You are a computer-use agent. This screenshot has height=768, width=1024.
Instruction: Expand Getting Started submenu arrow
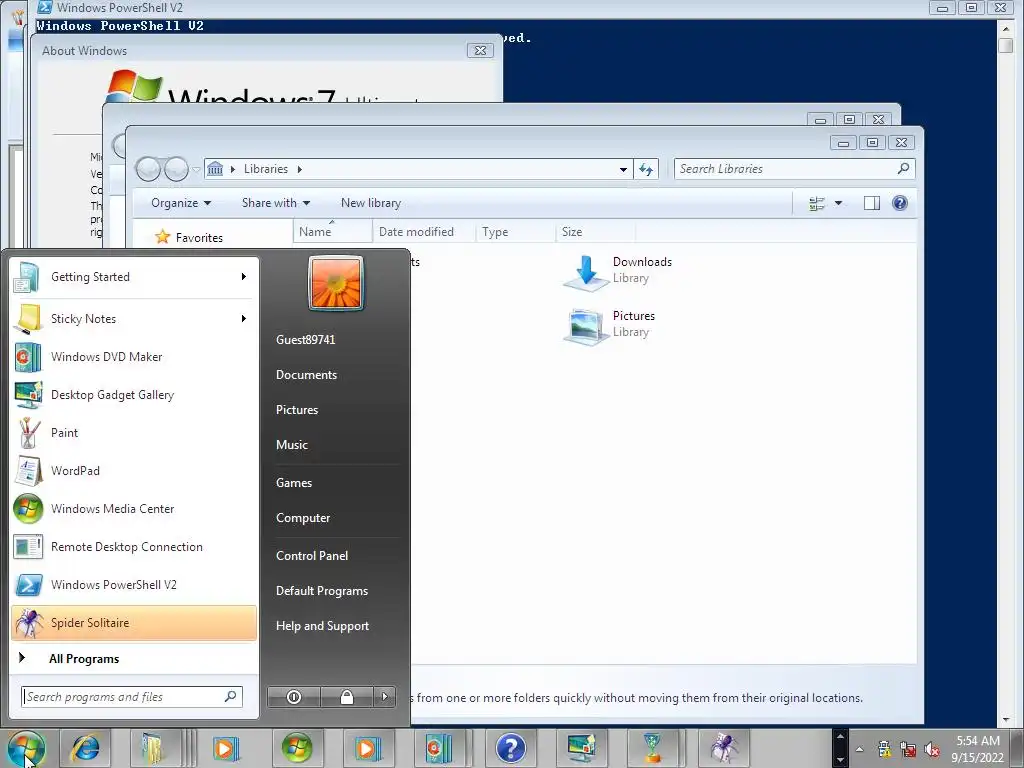pyautogui.click(x=244, y=277)
